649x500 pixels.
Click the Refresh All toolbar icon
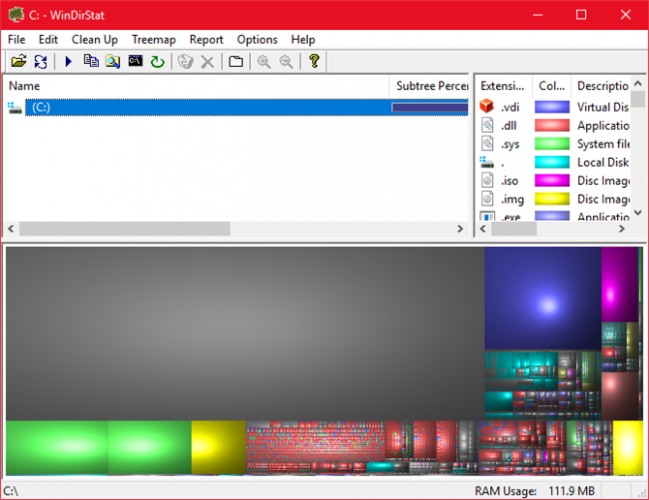click(x=41, y=62)
